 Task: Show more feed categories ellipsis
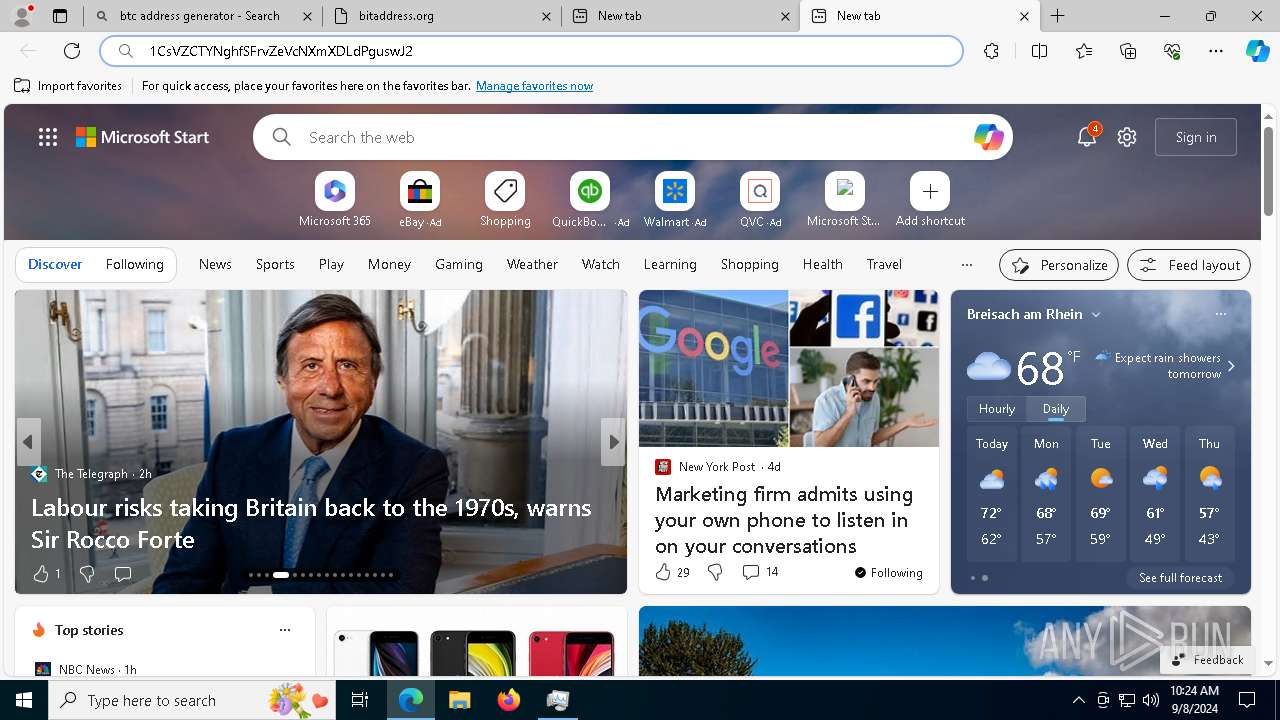[x=966, y=264]
